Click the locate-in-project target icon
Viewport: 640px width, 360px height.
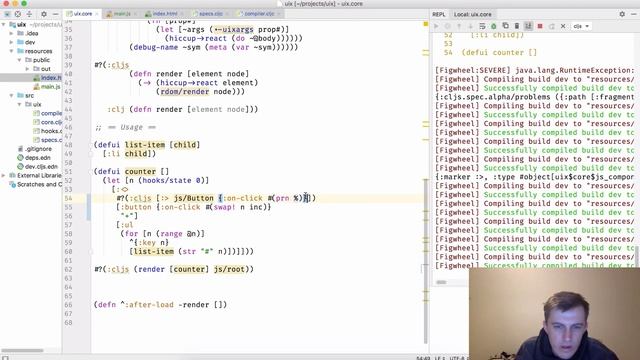click(18, 14)
